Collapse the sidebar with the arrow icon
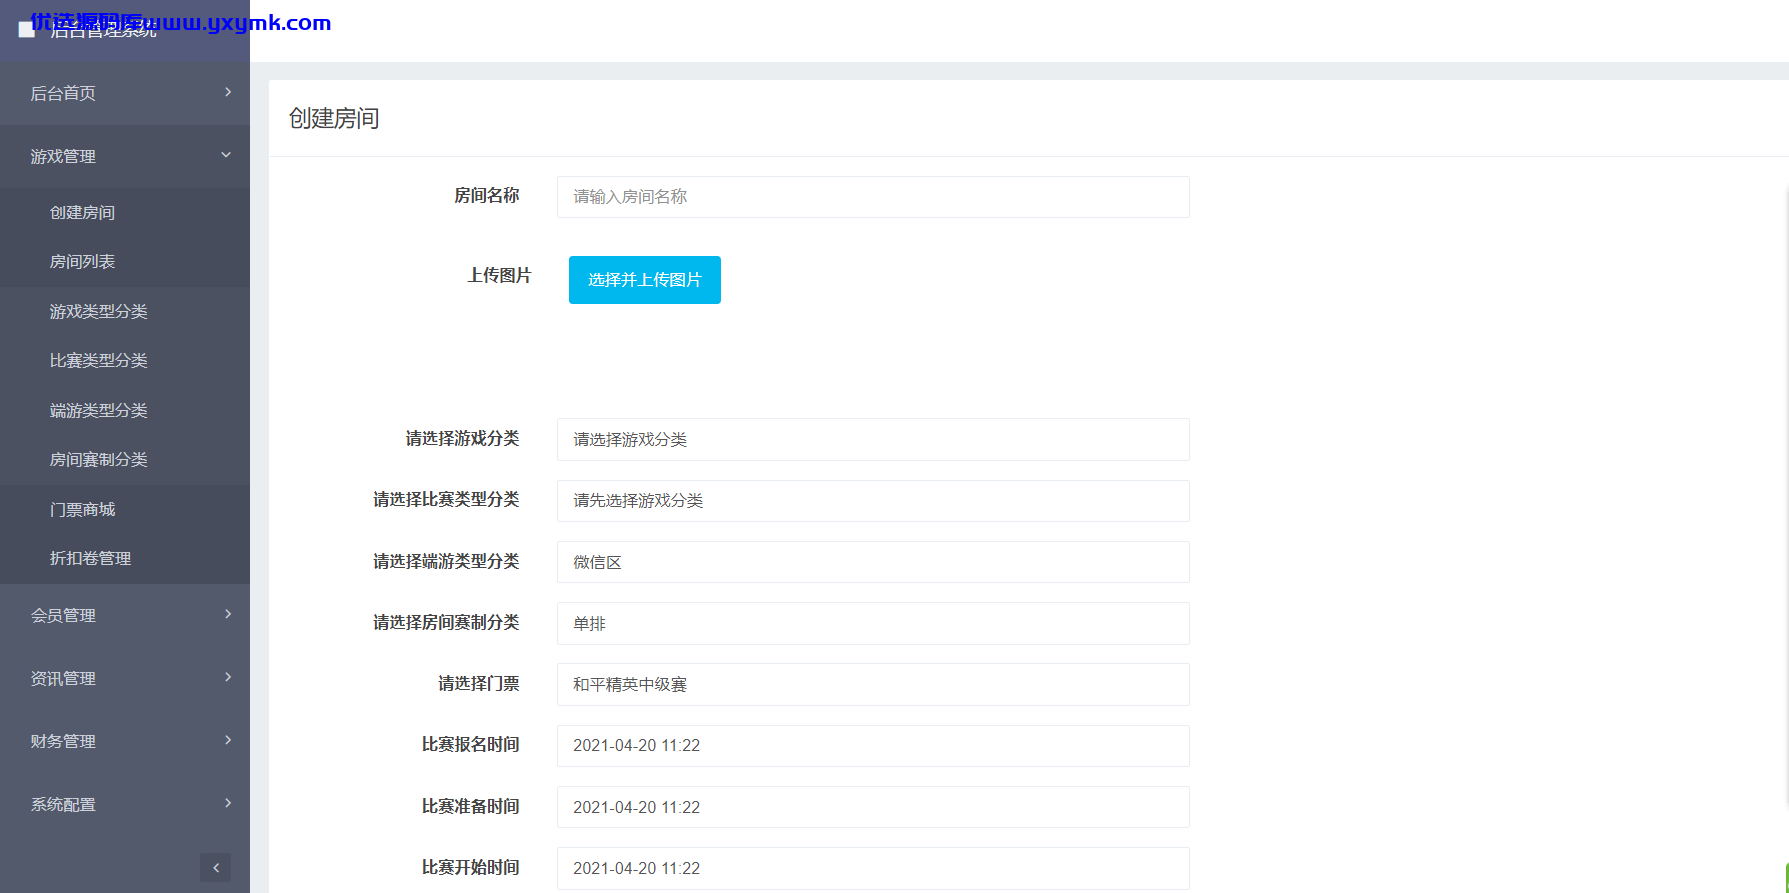 215,867
